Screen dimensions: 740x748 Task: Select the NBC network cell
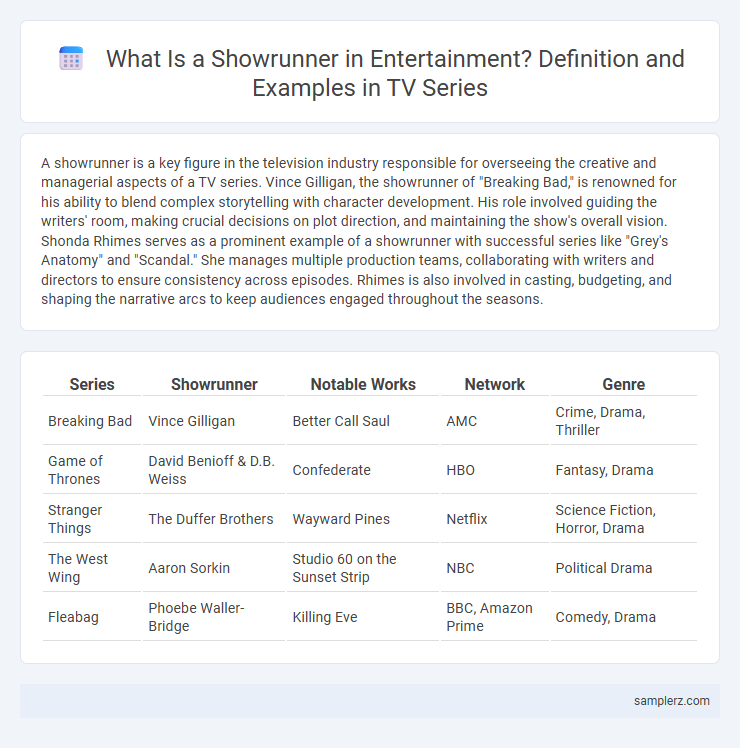pos(495,568)
